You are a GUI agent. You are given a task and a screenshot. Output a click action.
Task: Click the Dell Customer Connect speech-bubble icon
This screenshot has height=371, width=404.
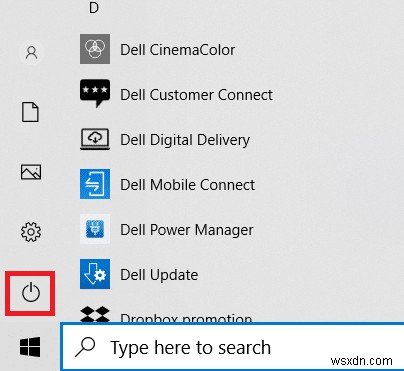tap(95, 93)
